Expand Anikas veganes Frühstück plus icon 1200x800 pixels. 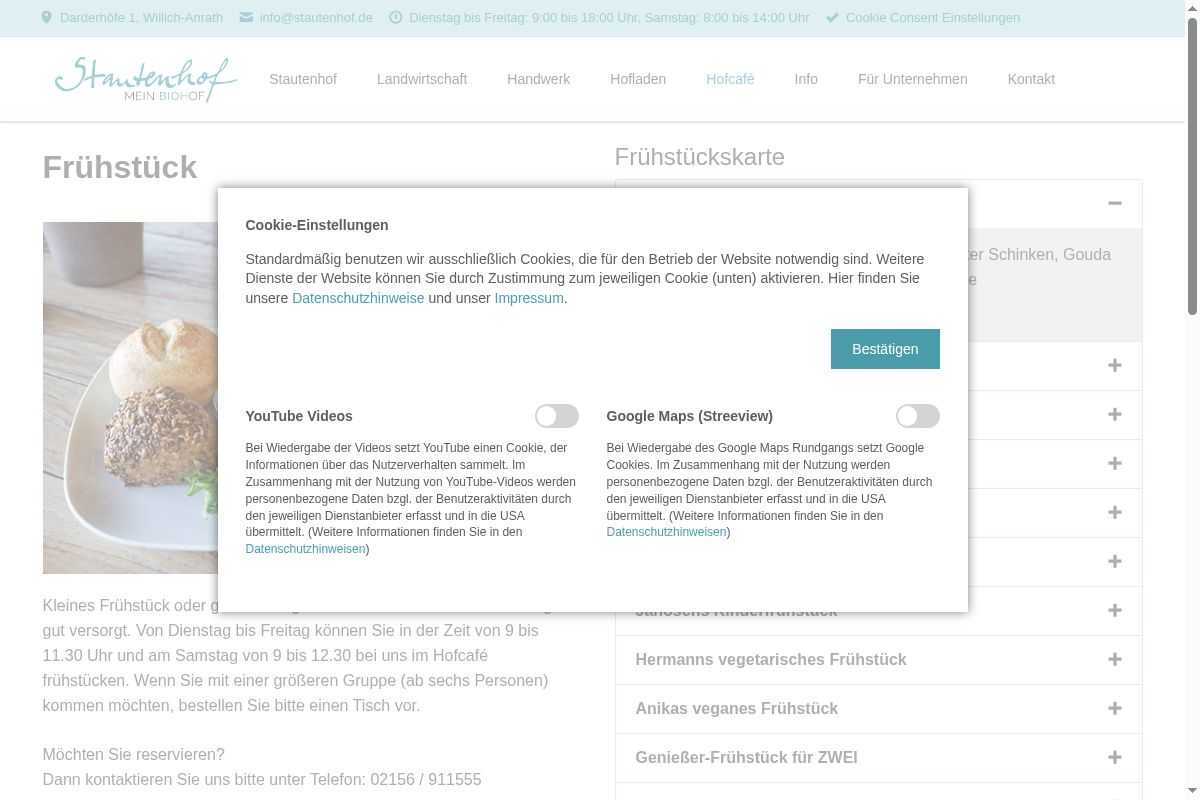1114,708
